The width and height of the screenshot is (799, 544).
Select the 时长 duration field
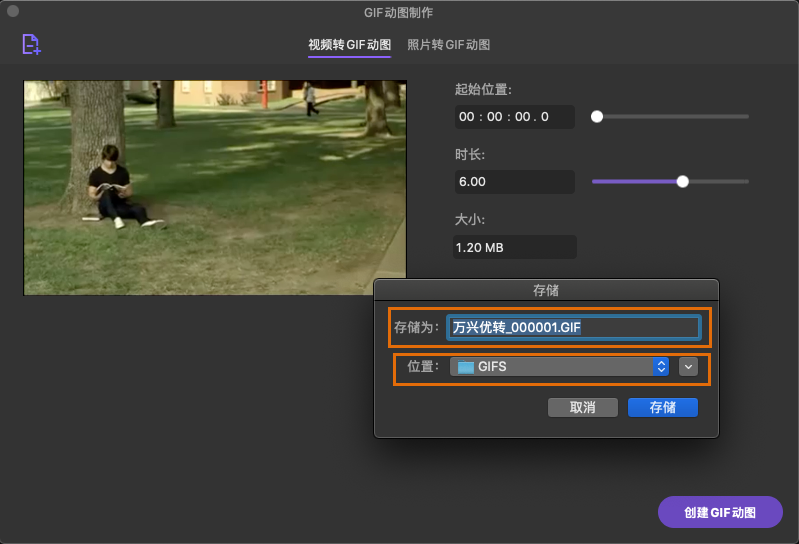tap(514, 182)
